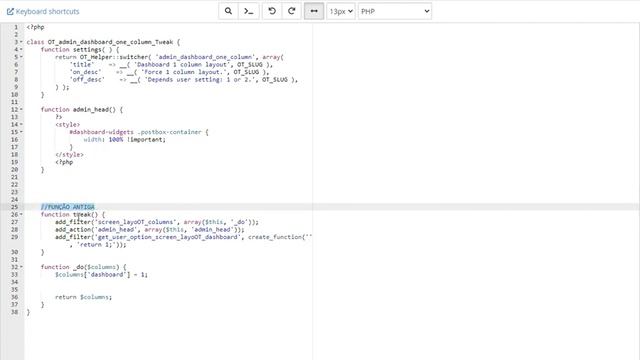Place cursor on class name OT_admin_dashboard_one_column_Tweak
The height and width of the screenshot is (360, 640).
110,42
